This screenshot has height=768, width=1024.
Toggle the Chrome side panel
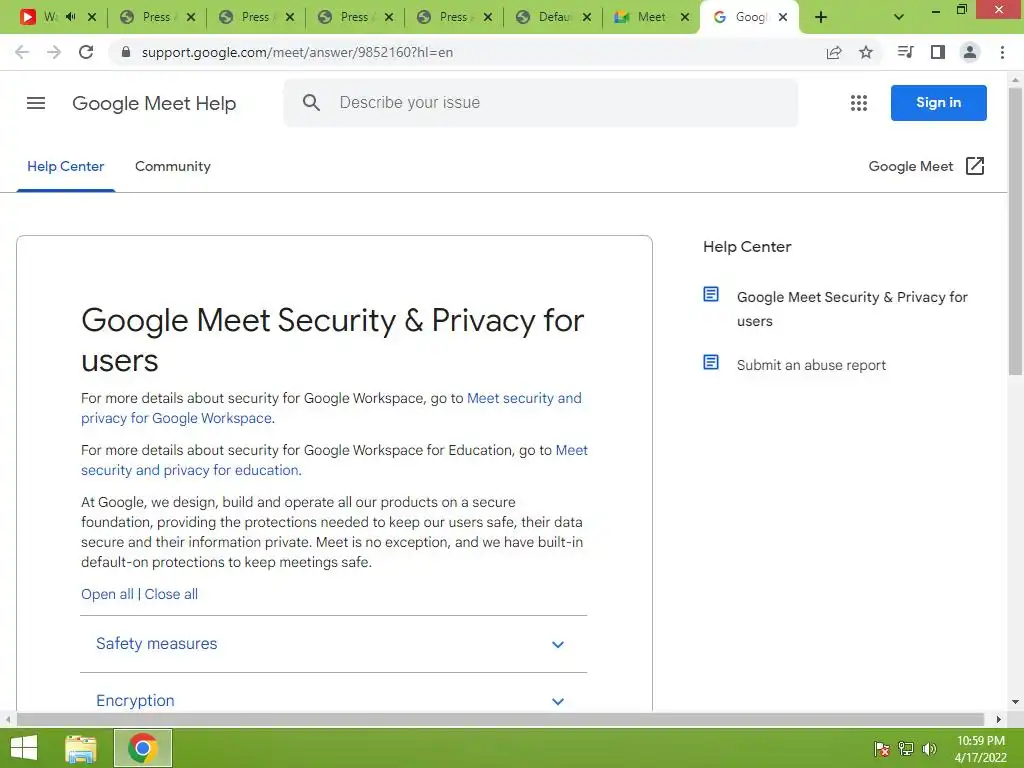coord(938,52)
